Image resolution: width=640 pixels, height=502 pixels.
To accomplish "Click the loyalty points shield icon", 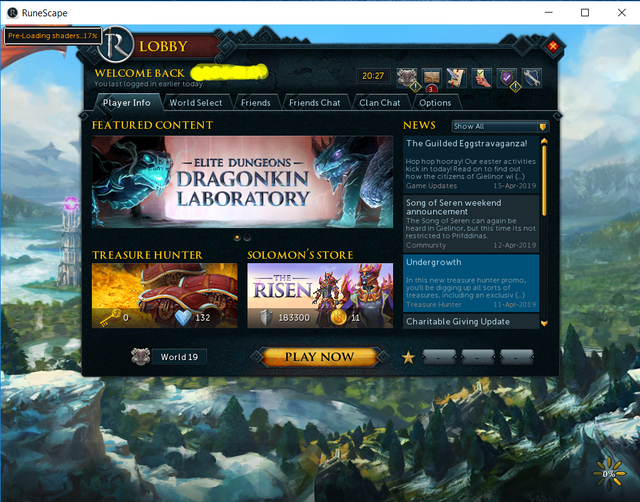I will pyautogui.click(x=266, y=317).
